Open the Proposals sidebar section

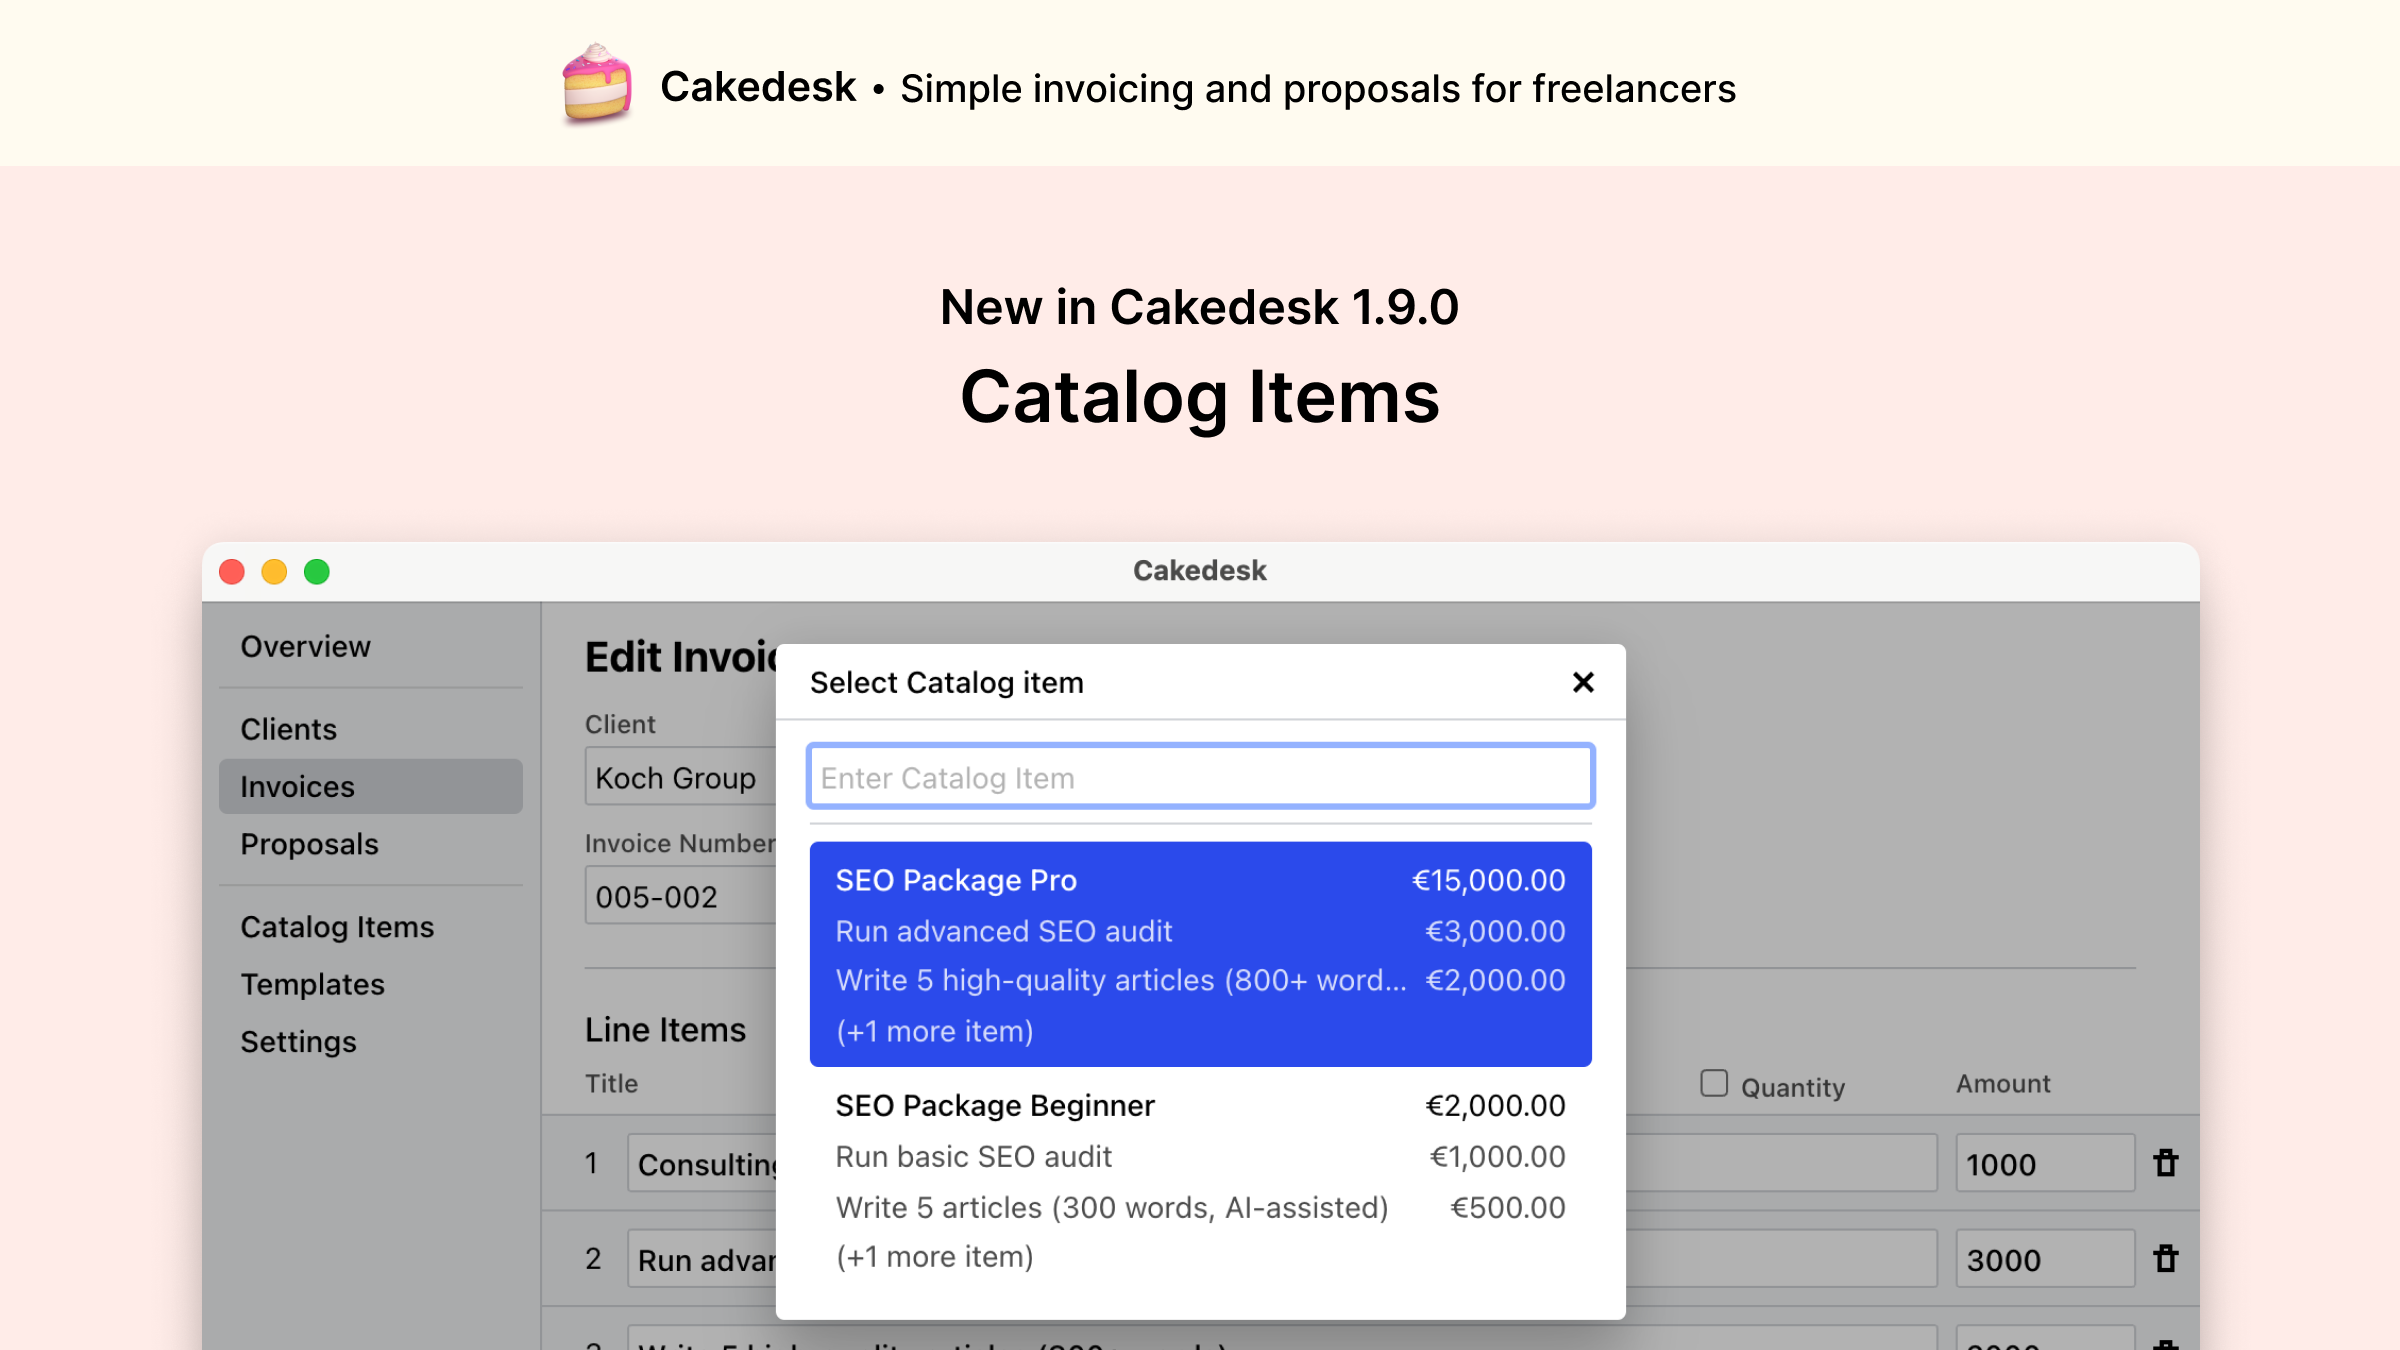[309, 844]
